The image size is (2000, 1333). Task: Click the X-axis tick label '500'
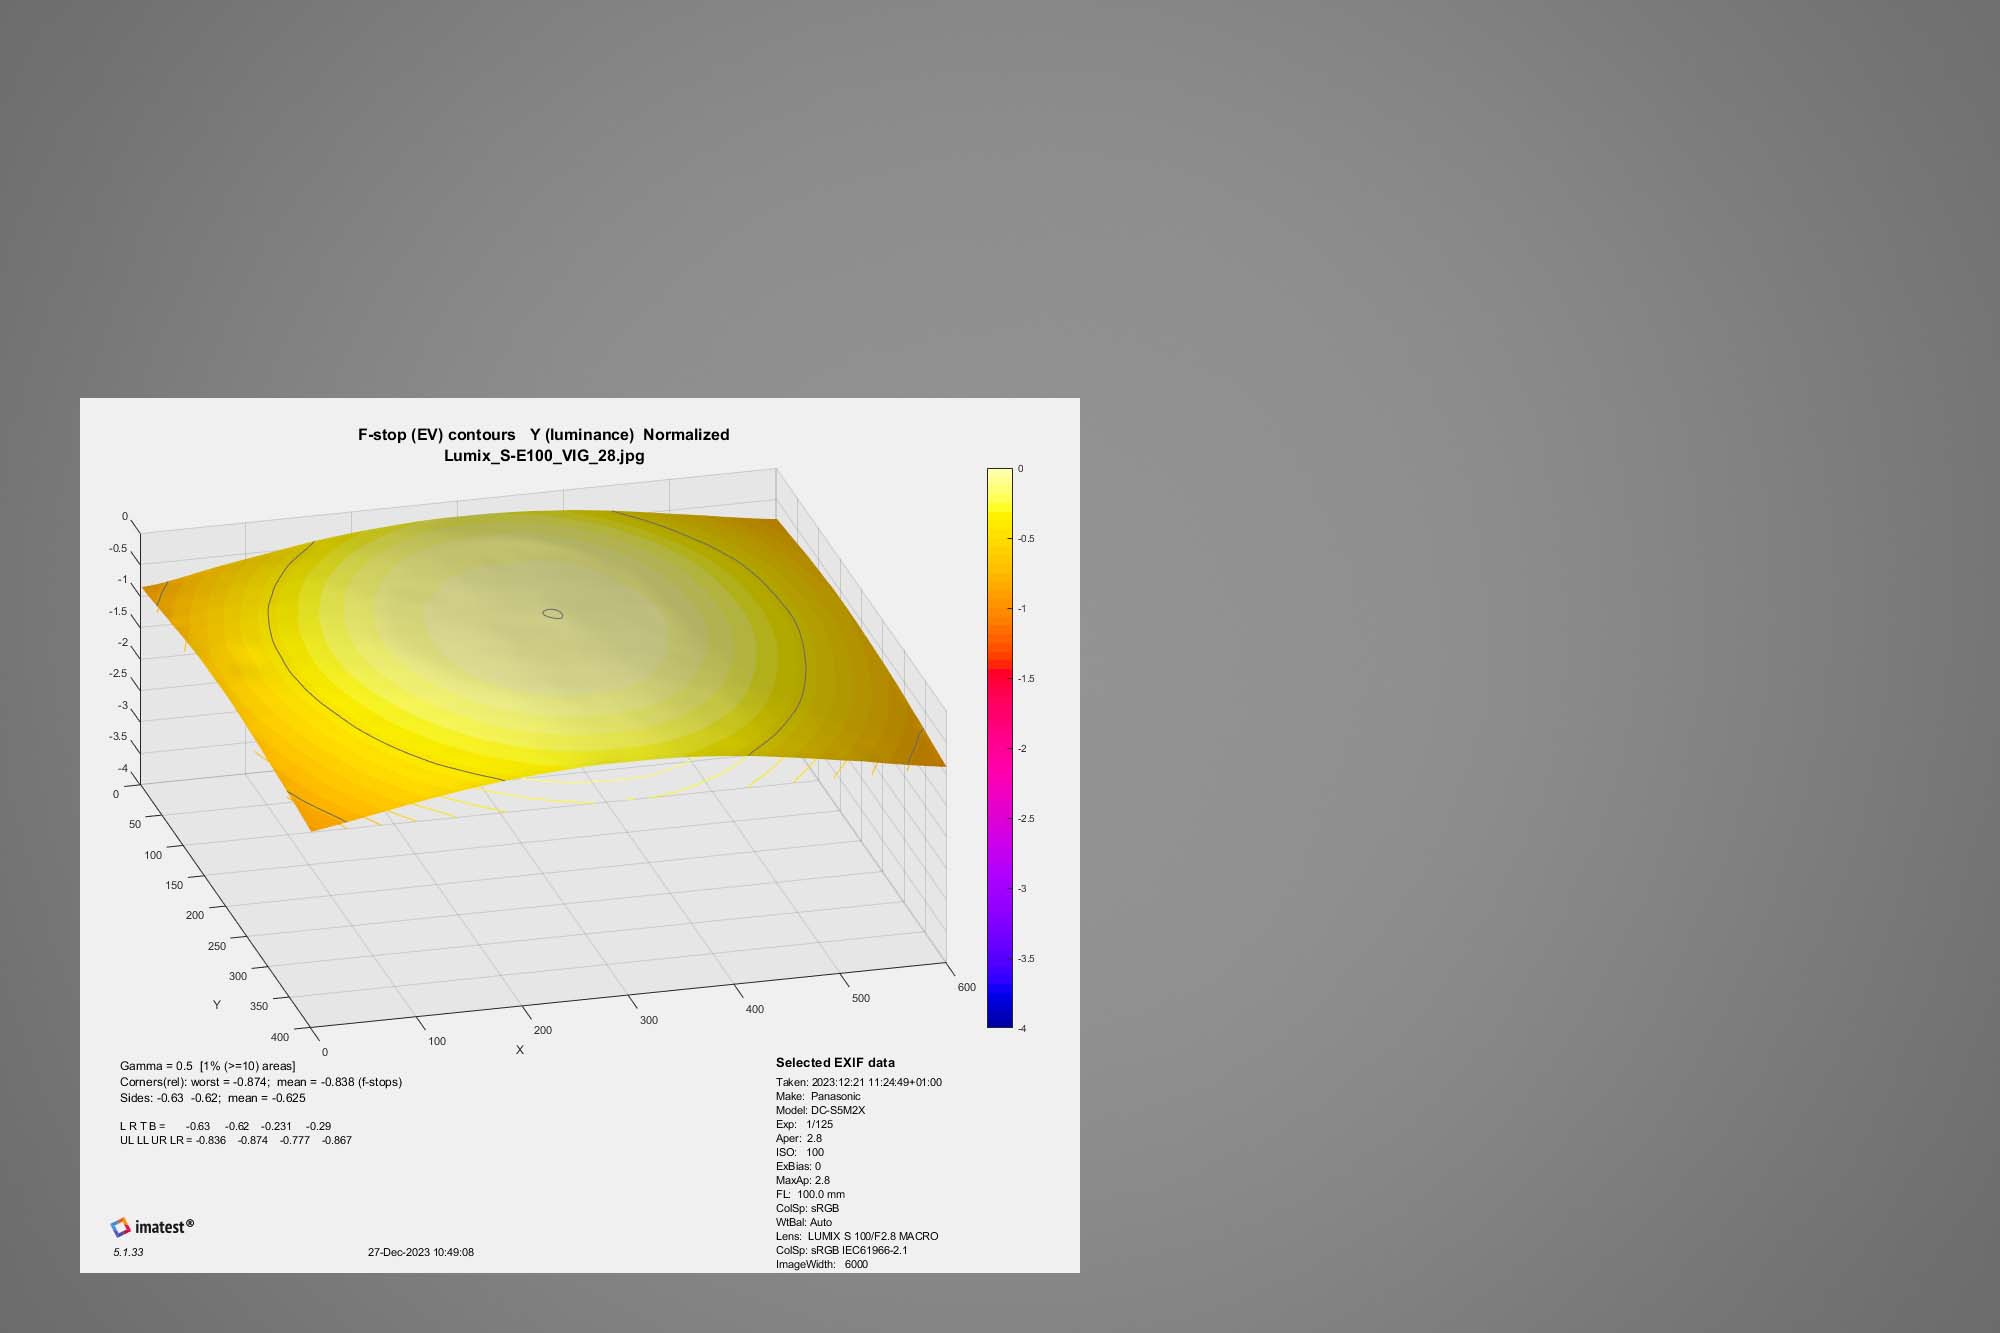(x=861, y=998)
